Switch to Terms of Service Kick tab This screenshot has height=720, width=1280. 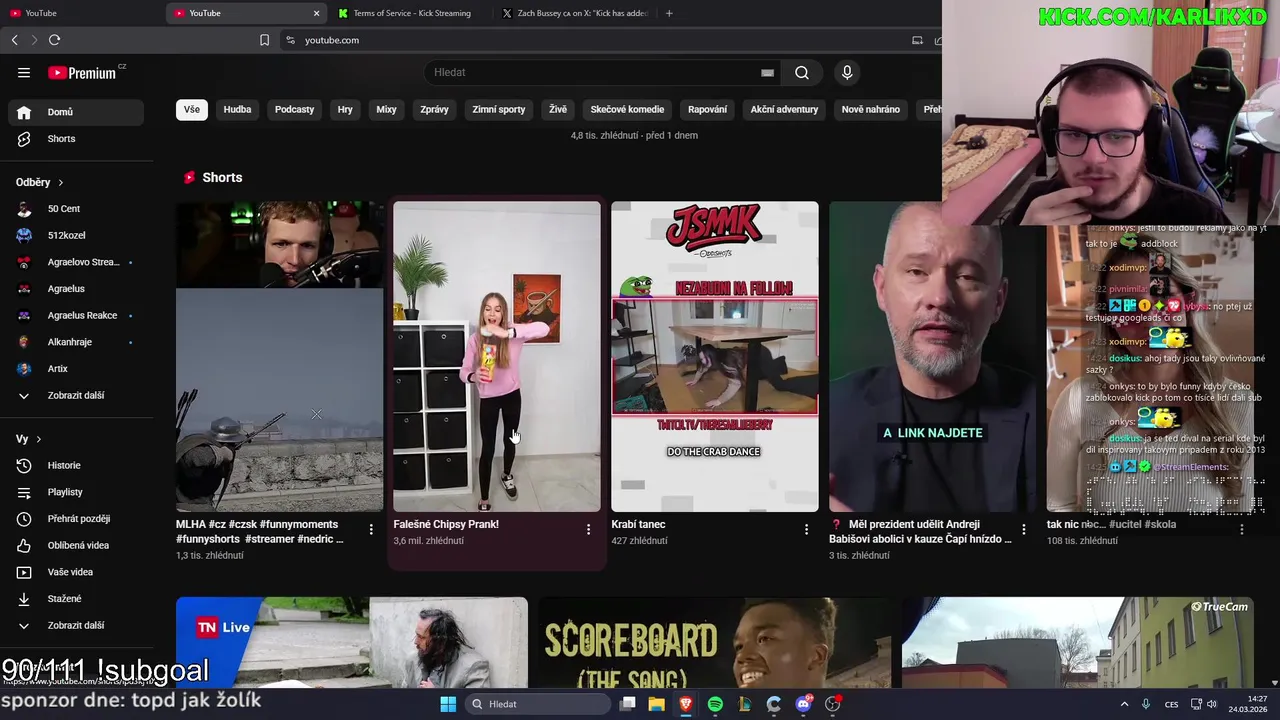[x=411, y=13]
